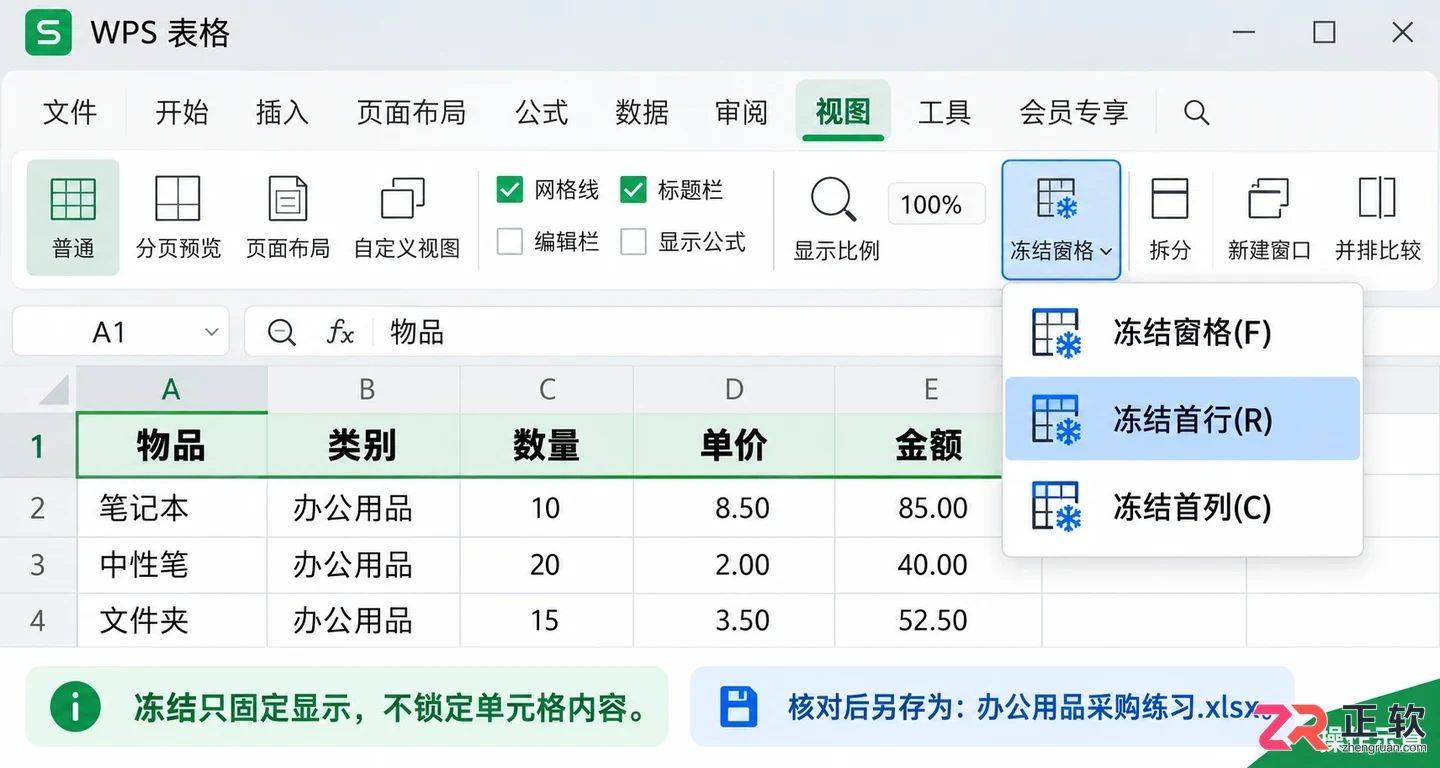
Task: Switch to the 数据 tab
Action: (642, 112)
